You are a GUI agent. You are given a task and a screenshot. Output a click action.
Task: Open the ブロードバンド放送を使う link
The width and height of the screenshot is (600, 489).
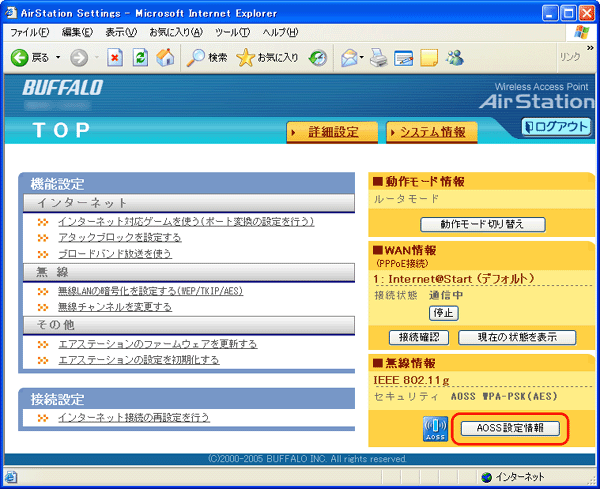click(x=115, y=254)
